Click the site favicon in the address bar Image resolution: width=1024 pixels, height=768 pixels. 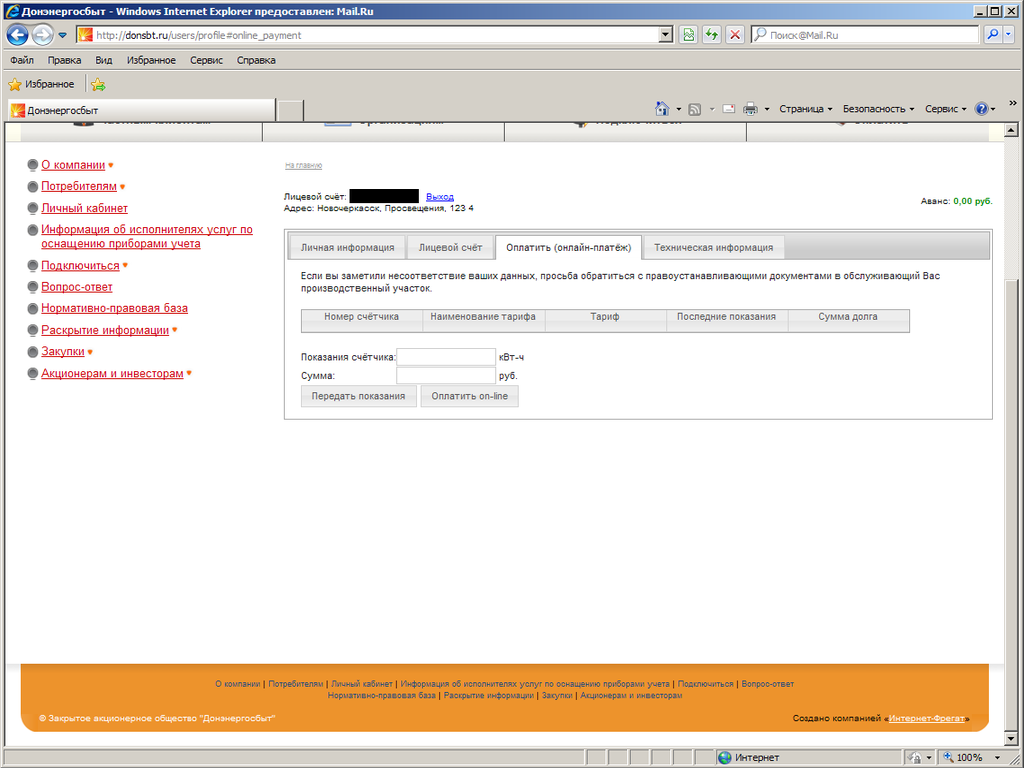86,35
